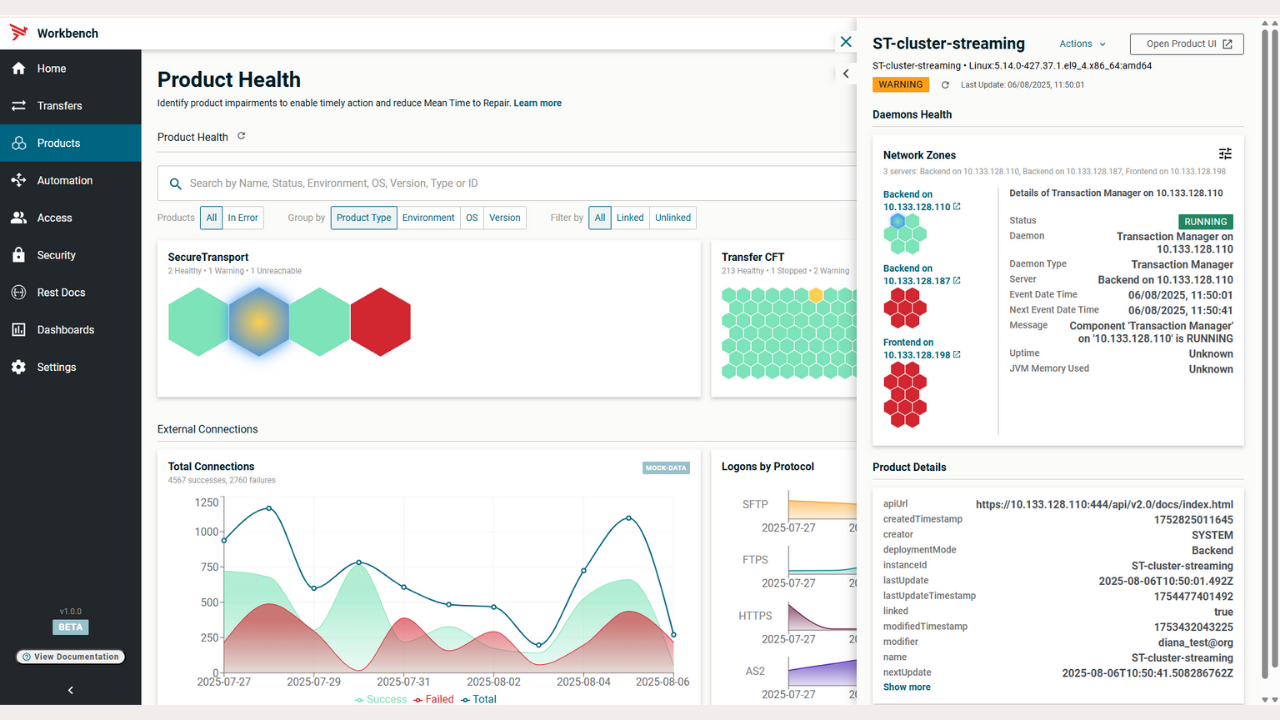Open Frontend on 10.133.128.198 link

921,349
